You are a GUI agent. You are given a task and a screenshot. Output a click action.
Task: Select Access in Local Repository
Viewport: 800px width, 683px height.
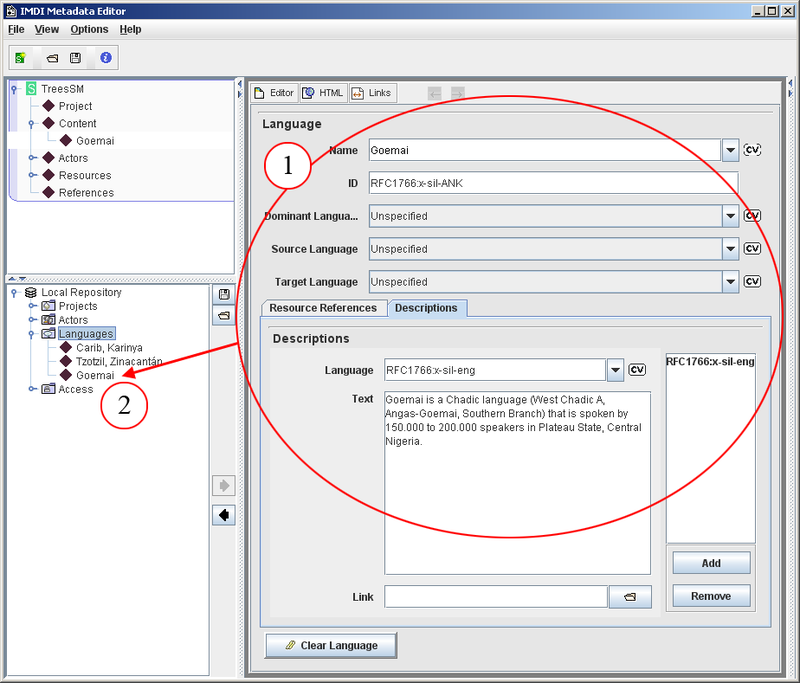76,389
